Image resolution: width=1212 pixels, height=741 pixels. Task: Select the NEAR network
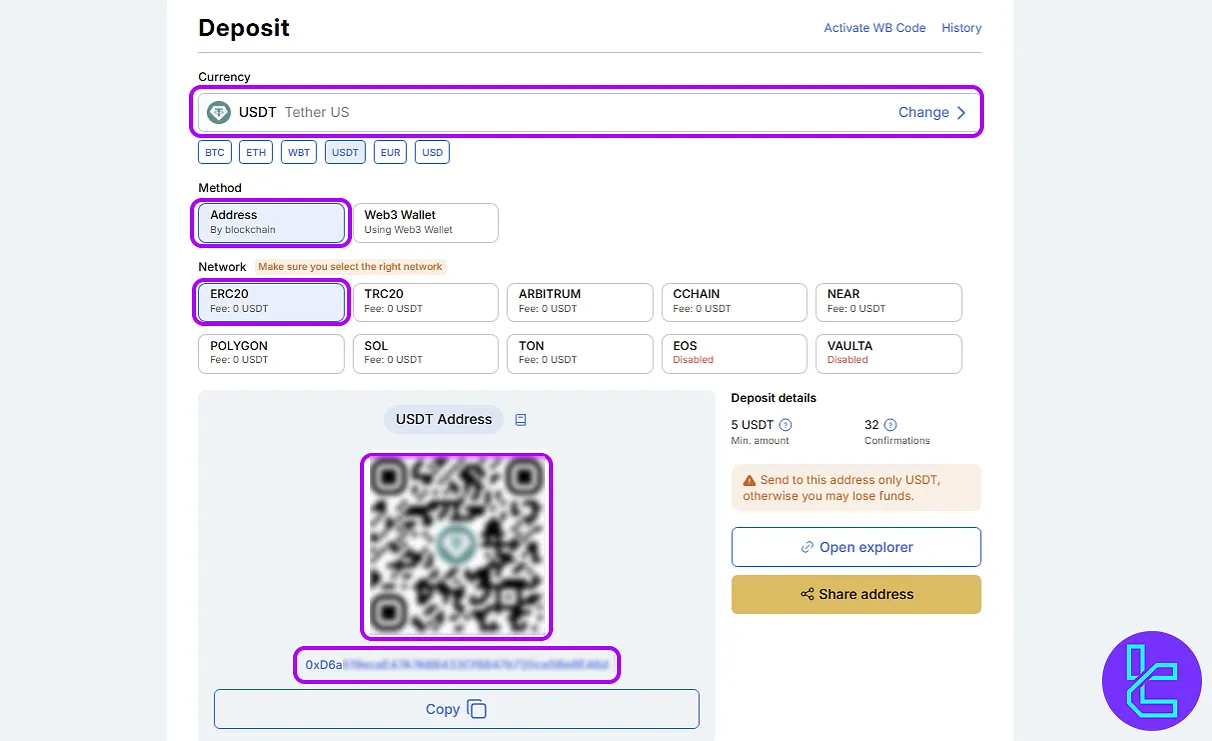pos(889,302)
